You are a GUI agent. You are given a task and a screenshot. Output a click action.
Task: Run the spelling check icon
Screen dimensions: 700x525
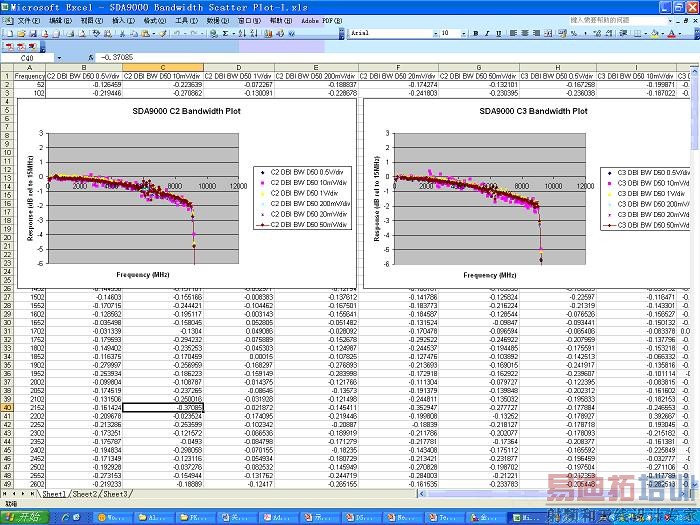pos(96,33)
